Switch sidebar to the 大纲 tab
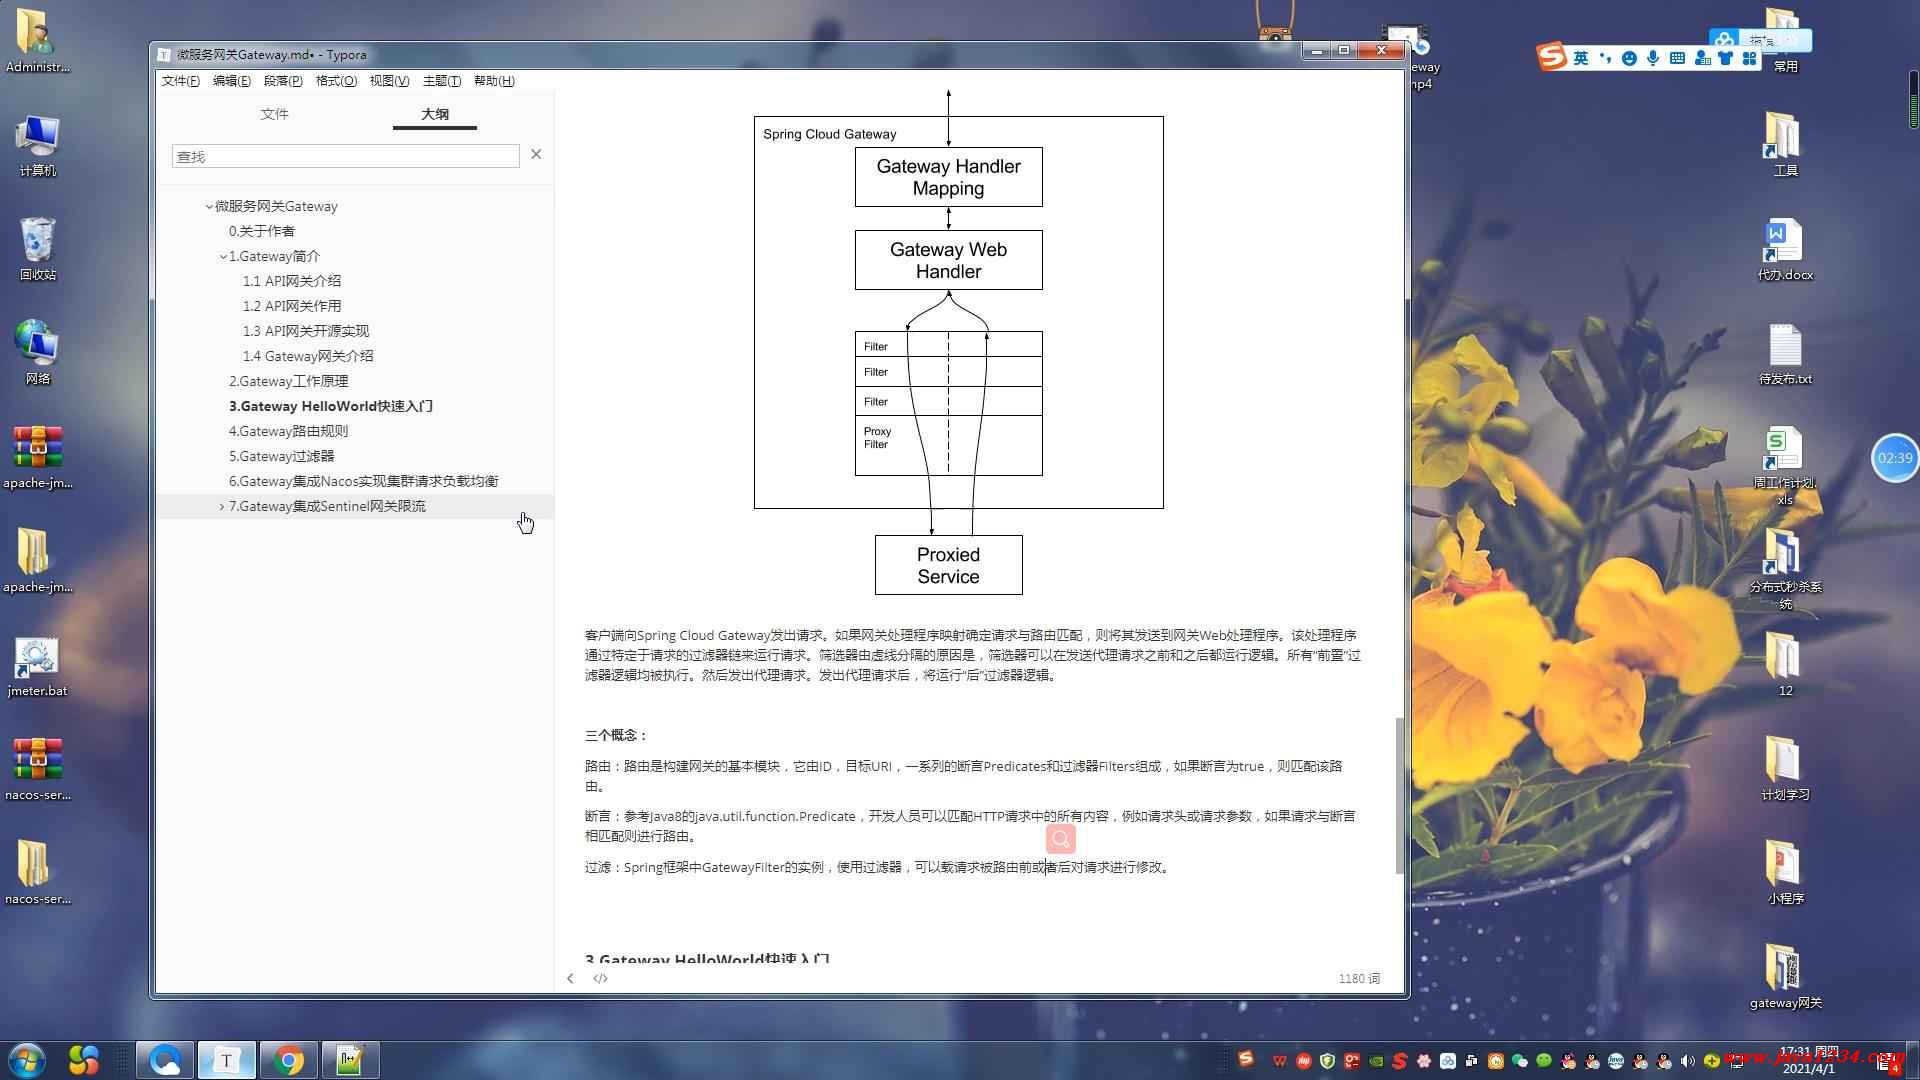The height and width of the screenshot is (1080, 1920). click(x=435, y=114)
